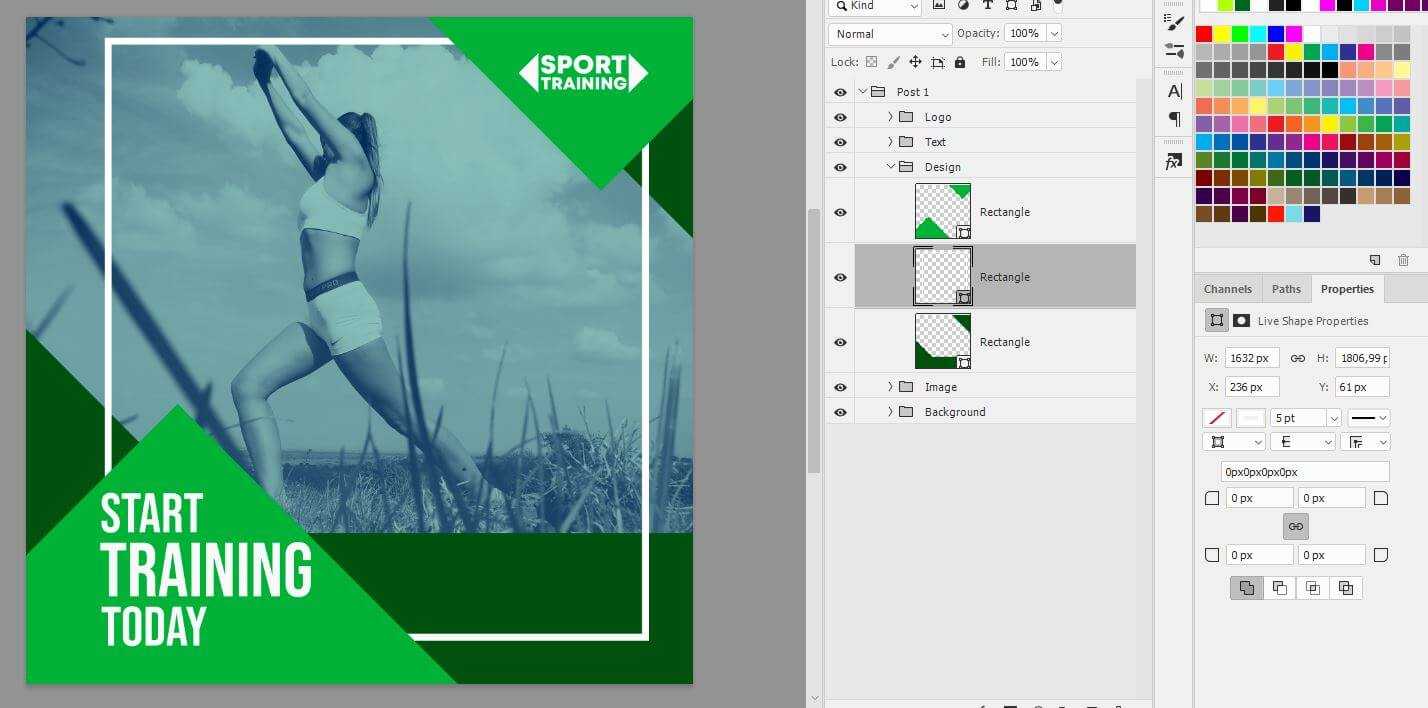Image resolution: width=1428 pixels, height=708 pixels.
Task: Click the lock position move icon
Action: (915, 62)
